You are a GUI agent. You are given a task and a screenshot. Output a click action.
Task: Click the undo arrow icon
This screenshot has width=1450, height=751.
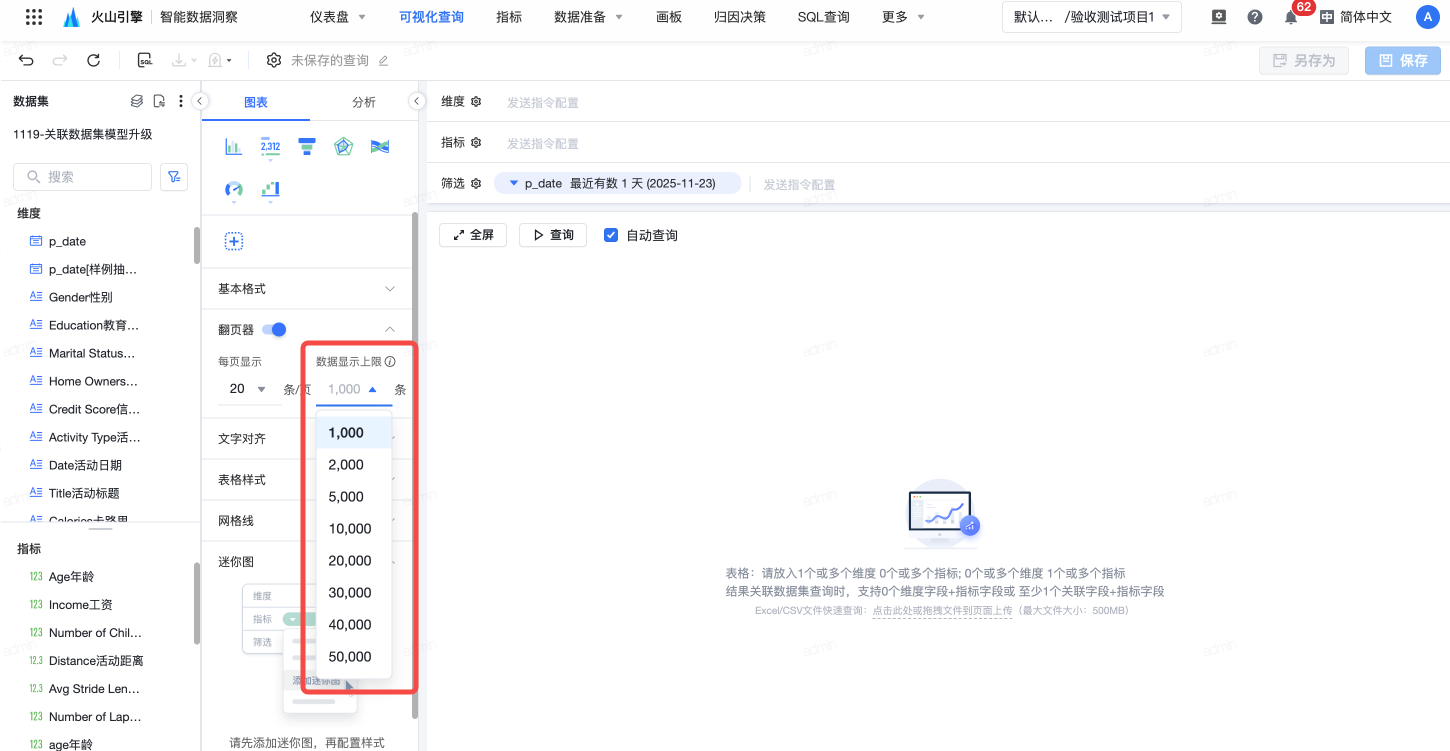[x=27, y=61]
